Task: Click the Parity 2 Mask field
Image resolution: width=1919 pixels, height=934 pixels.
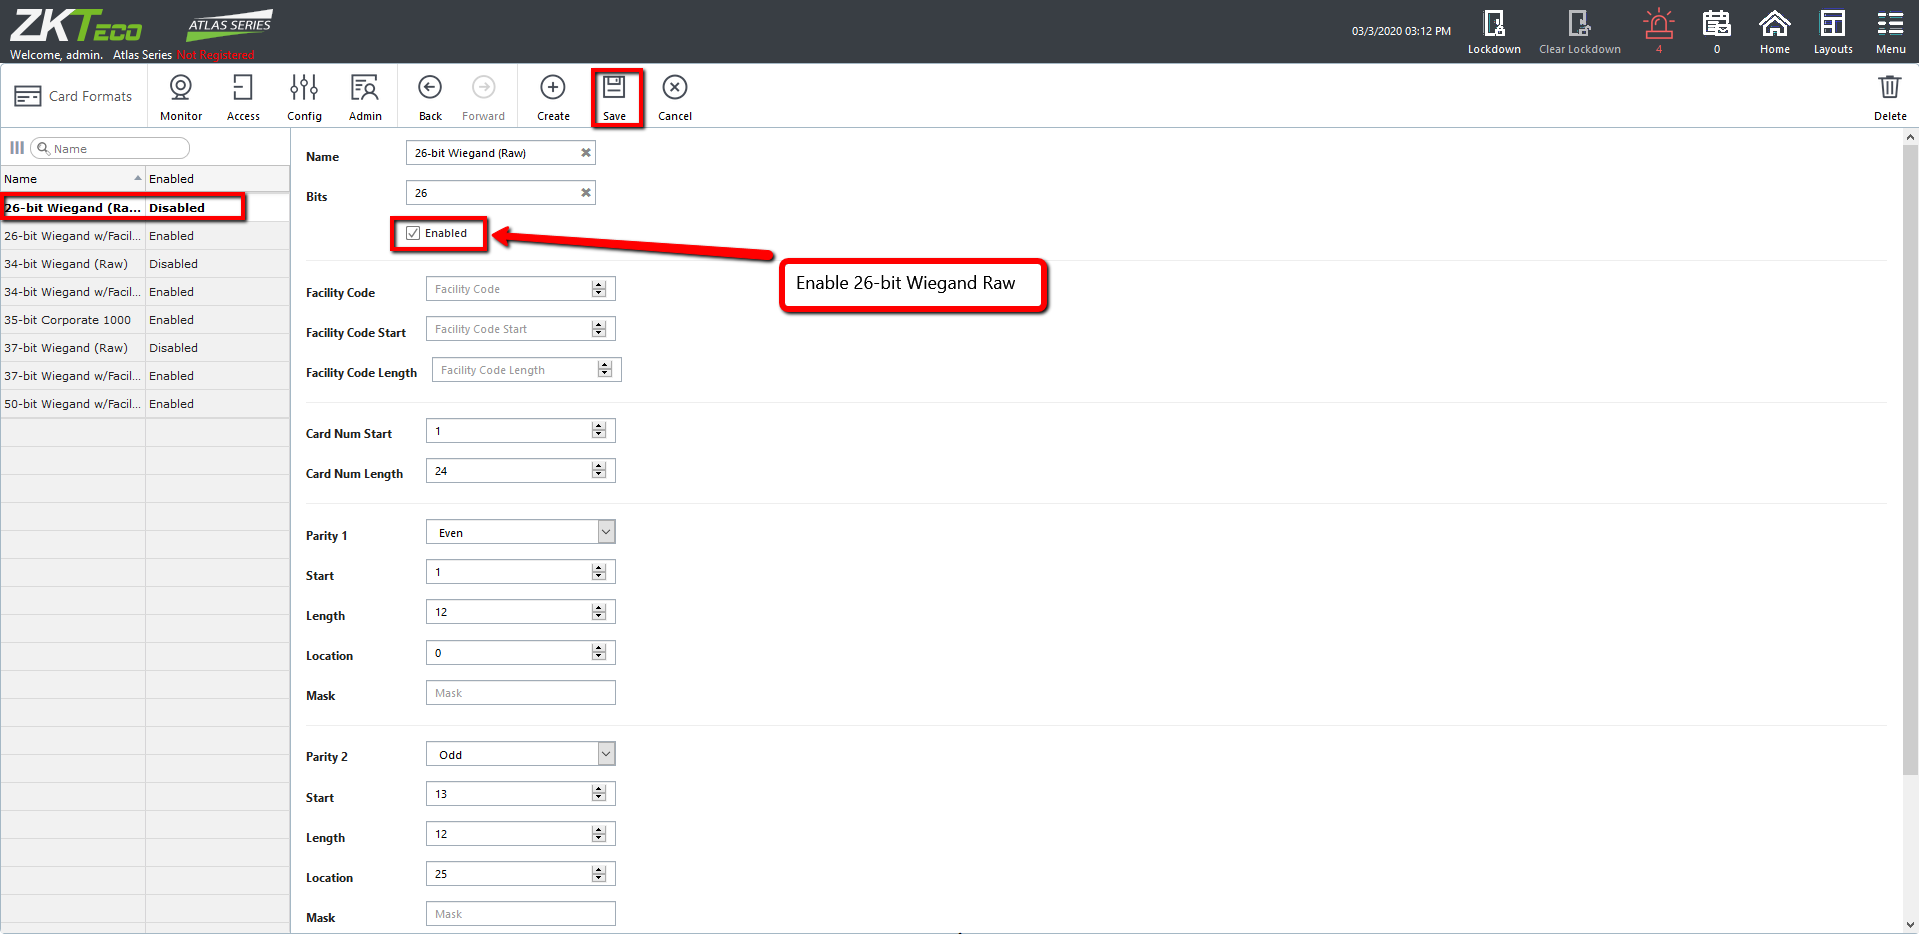Action: [x=520, y=914]
